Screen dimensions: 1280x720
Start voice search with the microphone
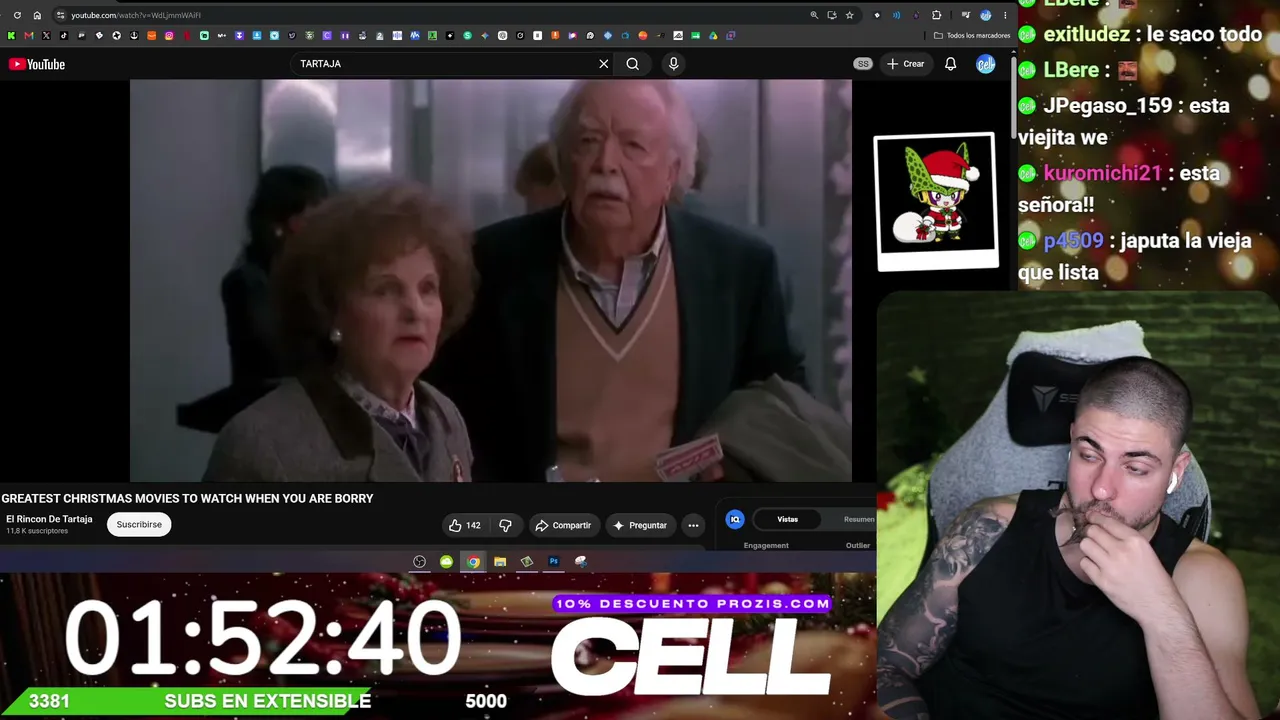point(673,64)
